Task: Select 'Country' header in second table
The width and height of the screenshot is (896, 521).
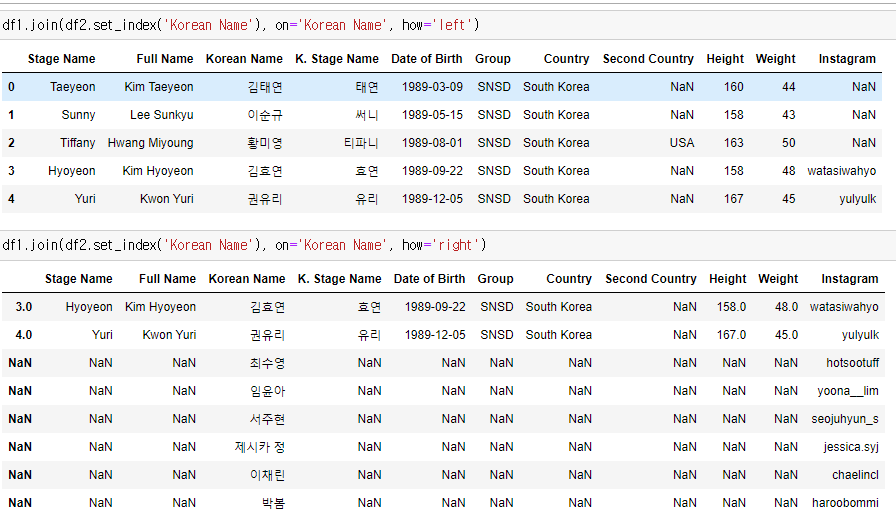Action: 569,279
